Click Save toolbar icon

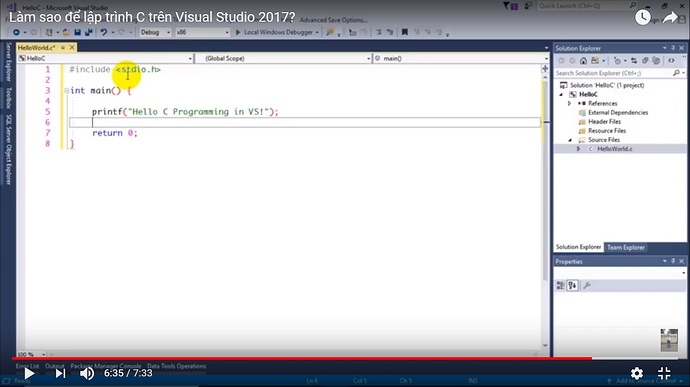(x=77, y=32)
